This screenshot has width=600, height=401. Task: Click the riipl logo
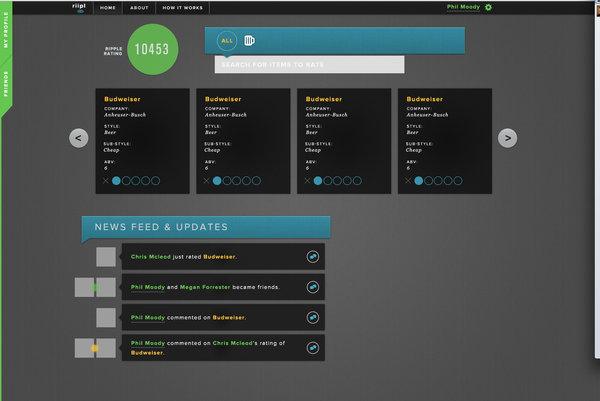point(79,7)
